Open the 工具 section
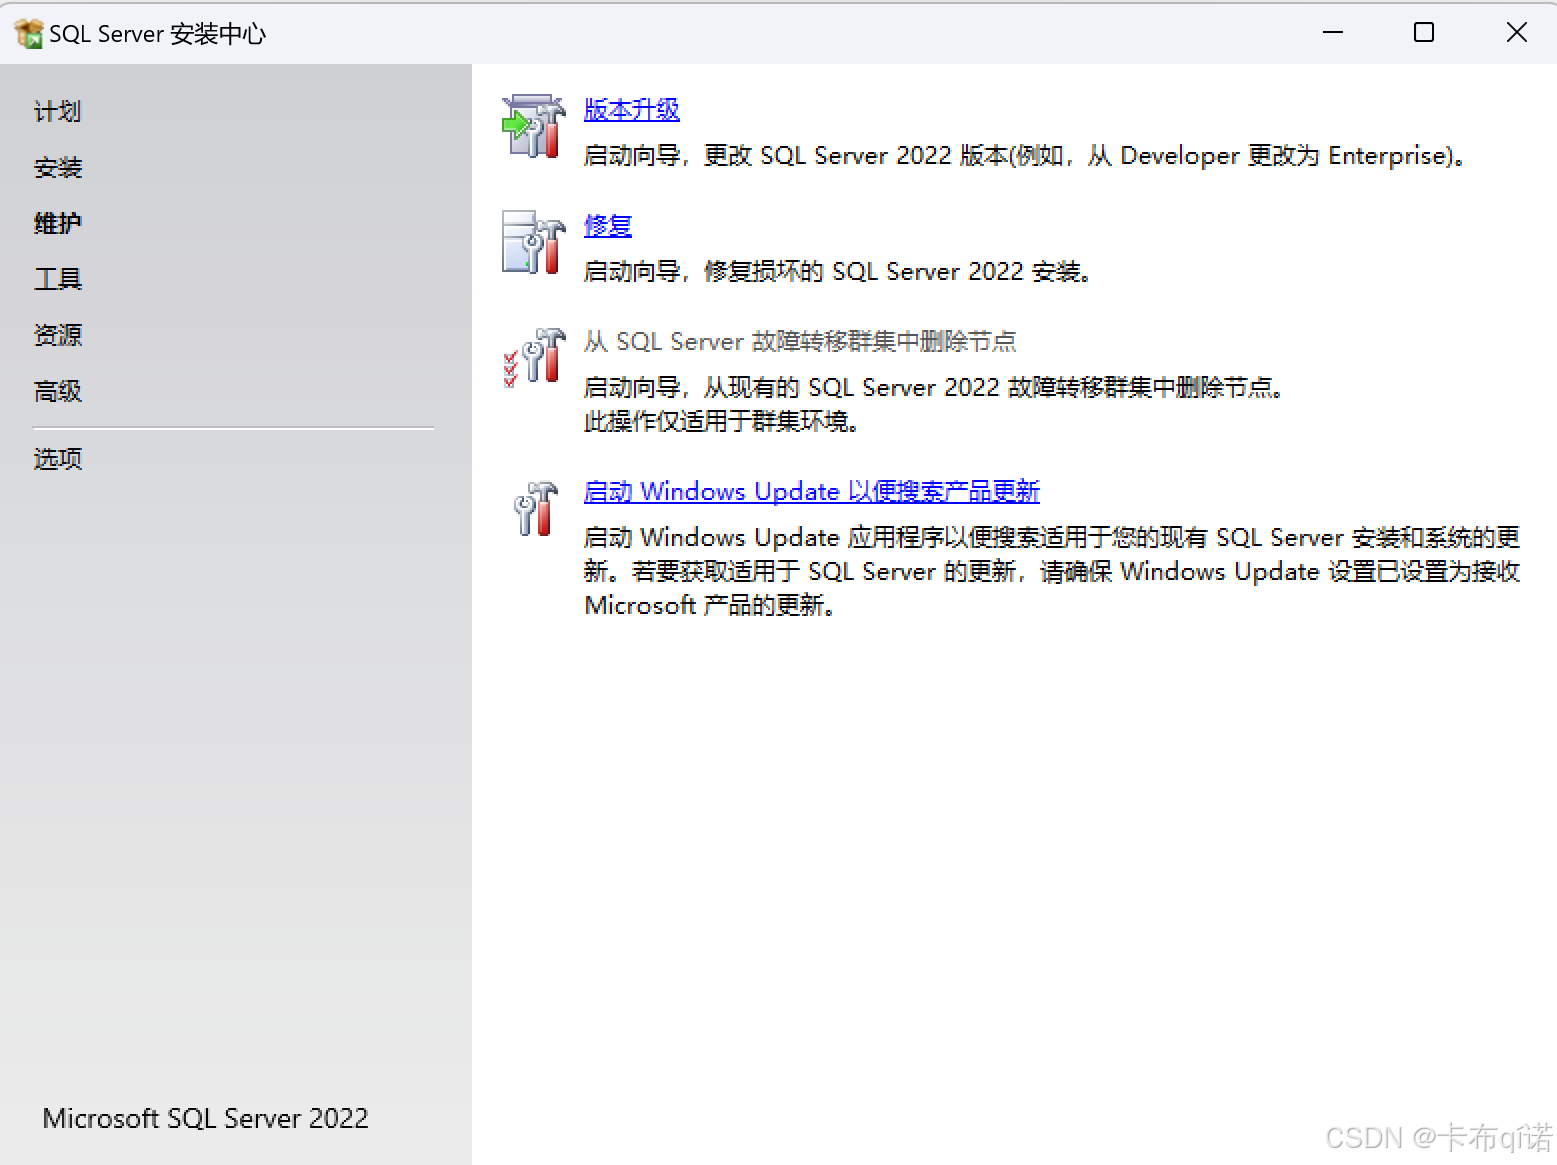Image resolution: width=1557 pixels, height=1165 pixels. 58,279
